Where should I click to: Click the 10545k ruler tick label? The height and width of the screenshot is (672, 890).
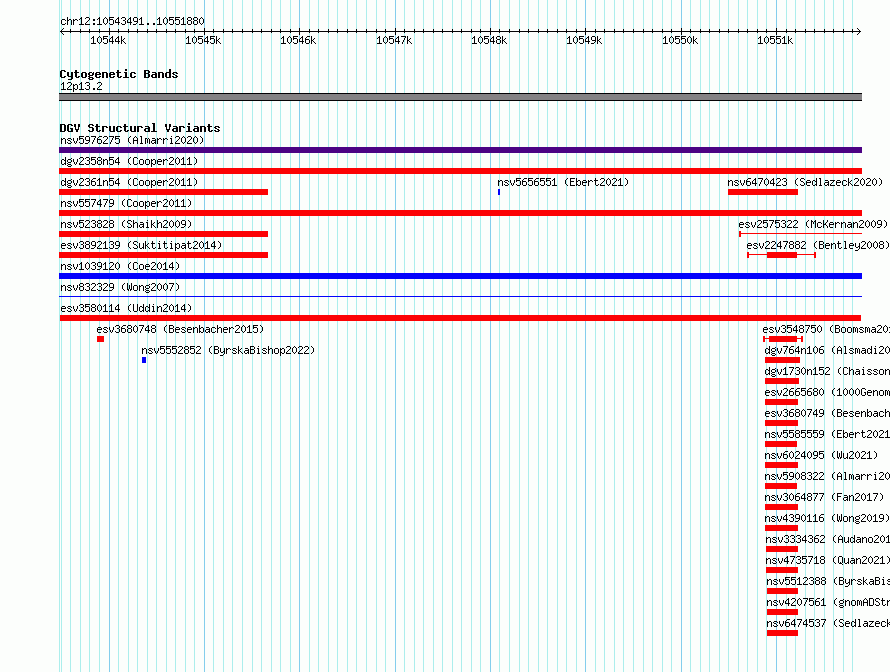[203, 40]
